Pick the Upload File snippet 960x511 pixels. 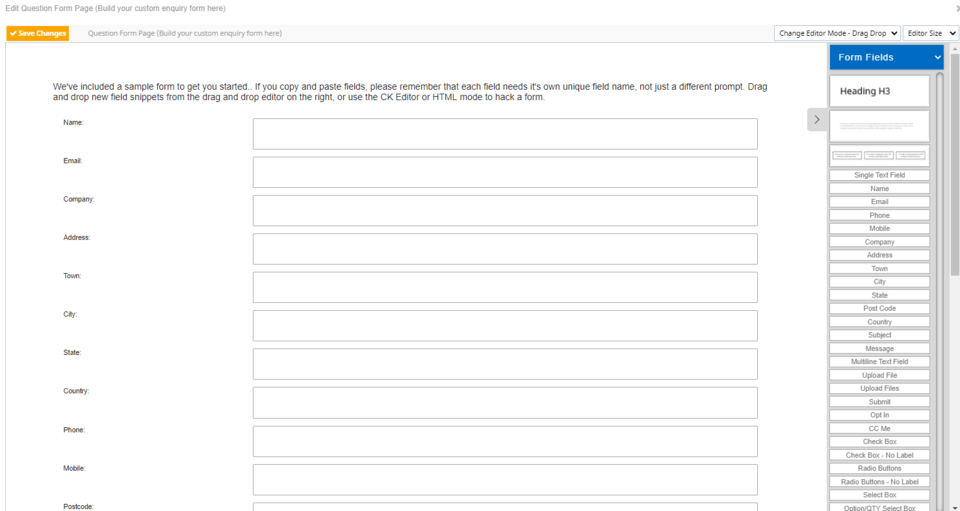pos(880,375)
